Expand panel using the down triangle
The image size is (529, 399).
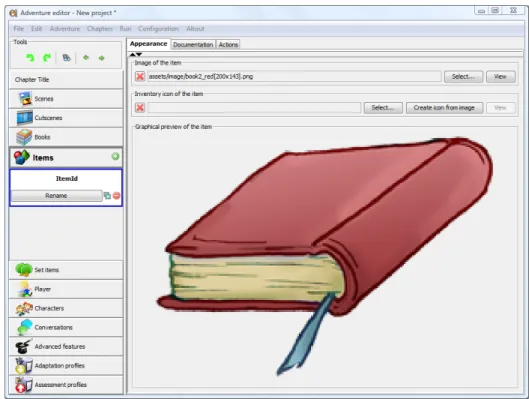click(139, 54)
